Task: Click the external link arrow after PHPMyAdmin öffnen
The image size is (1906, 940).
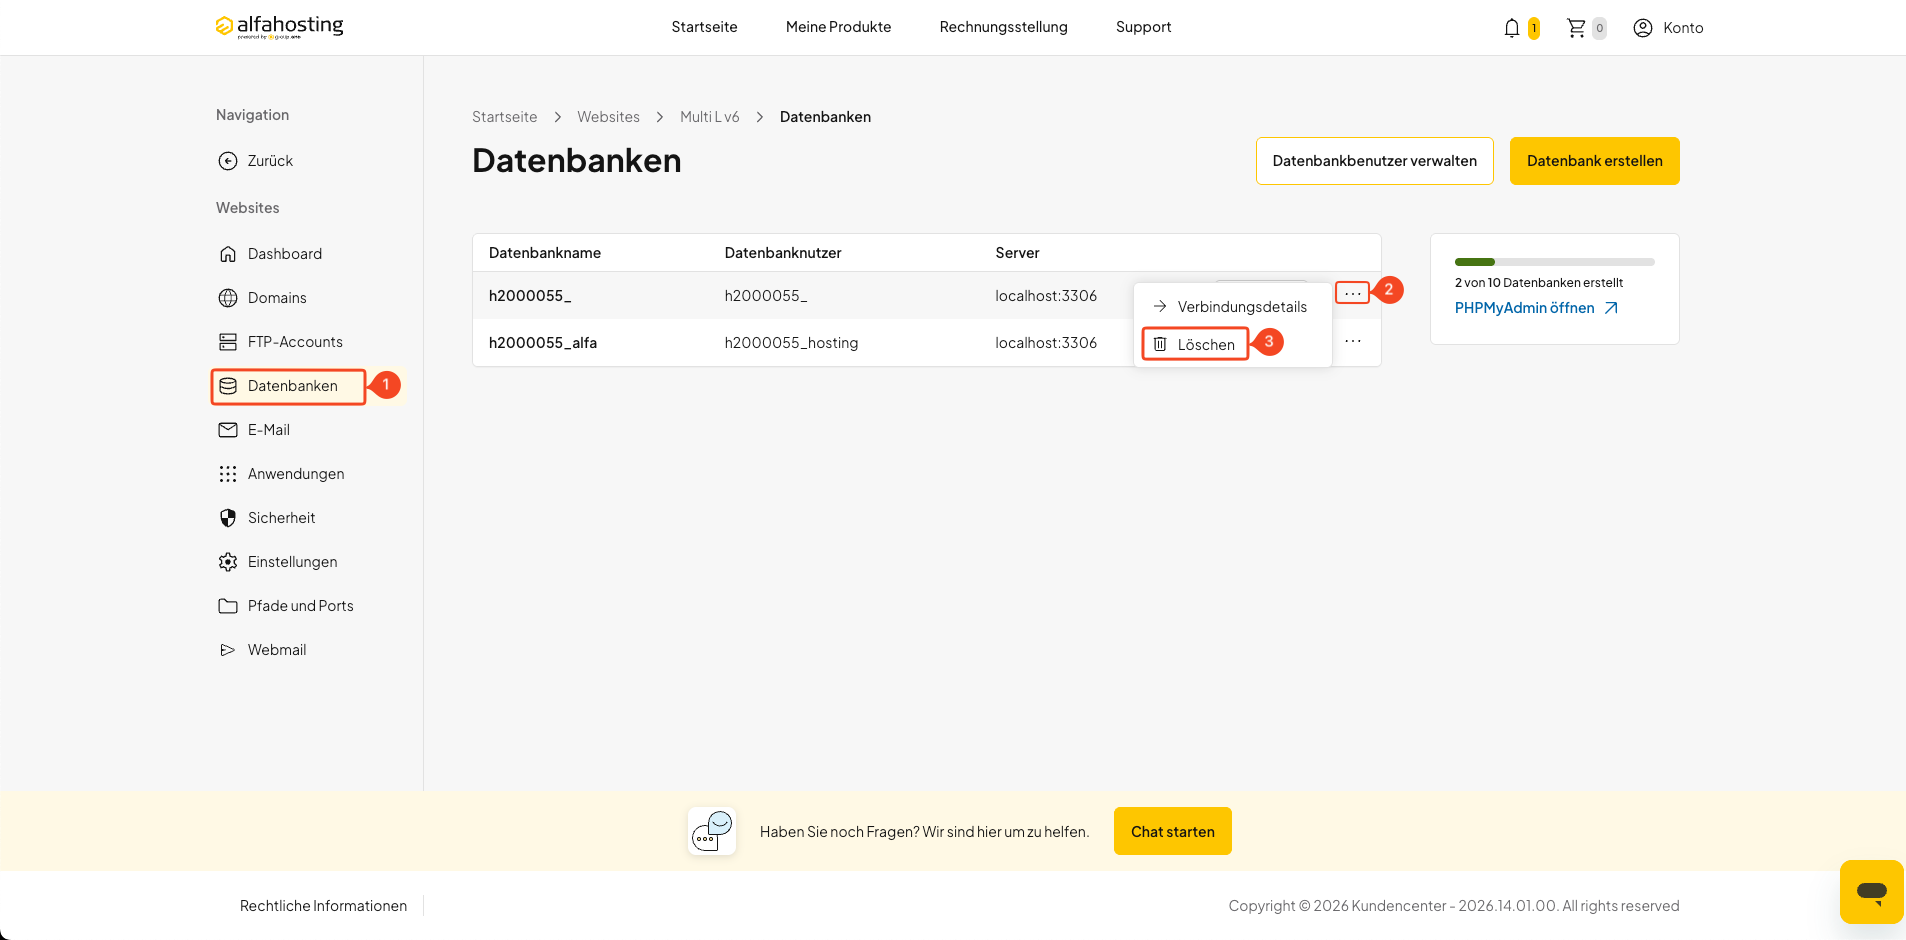Action: click(1611, 308)
